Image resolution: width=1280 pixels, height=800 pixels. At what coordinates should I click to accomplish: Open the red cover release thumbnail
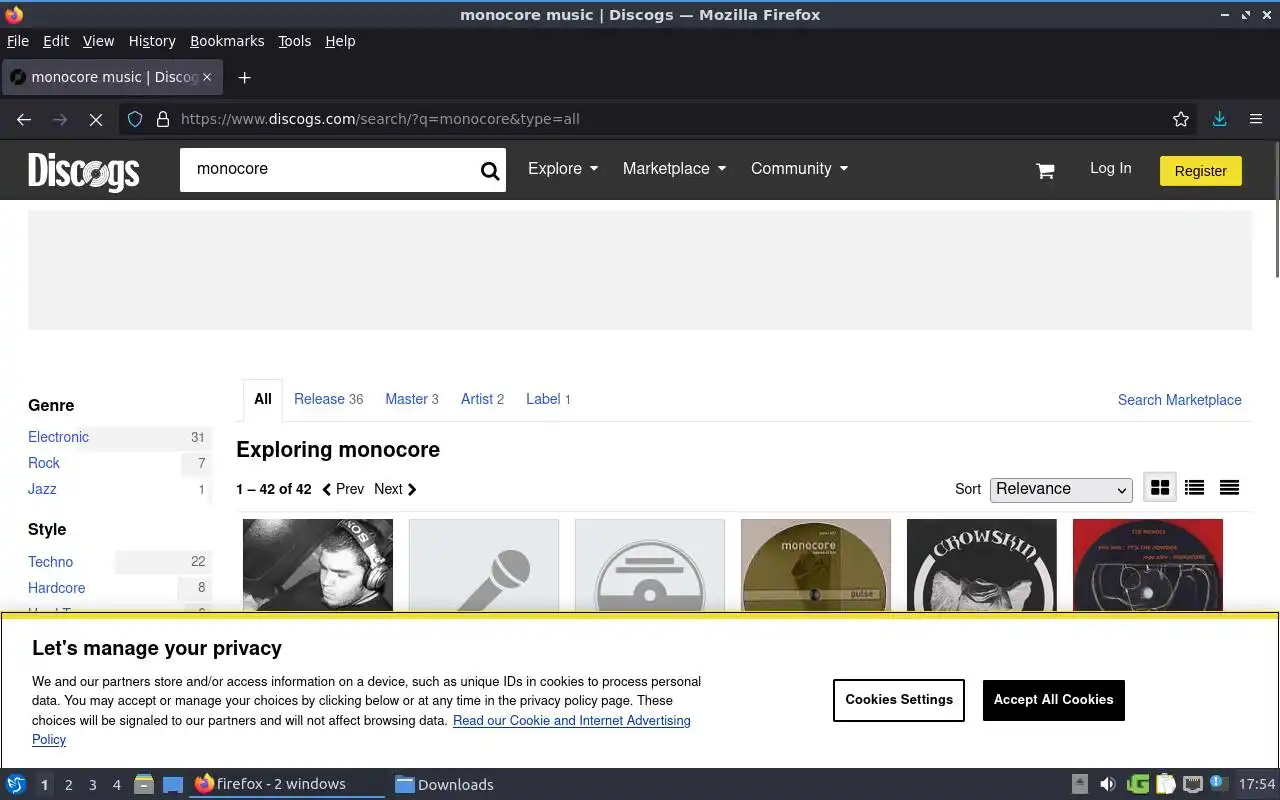click(x=1148, y=565)
